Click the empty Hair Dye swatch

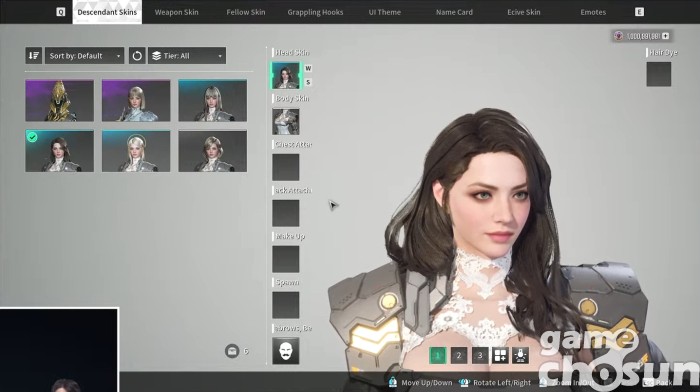pyautogui.click(x=658, y=74)
